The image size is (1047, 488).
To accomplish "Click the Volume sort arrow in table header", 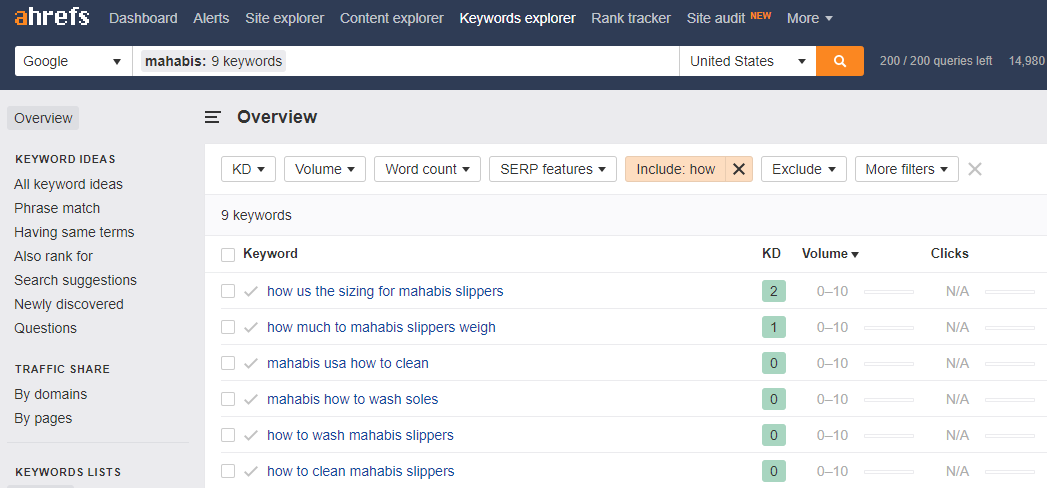I will pyautogui.click(x=855, y=254).
